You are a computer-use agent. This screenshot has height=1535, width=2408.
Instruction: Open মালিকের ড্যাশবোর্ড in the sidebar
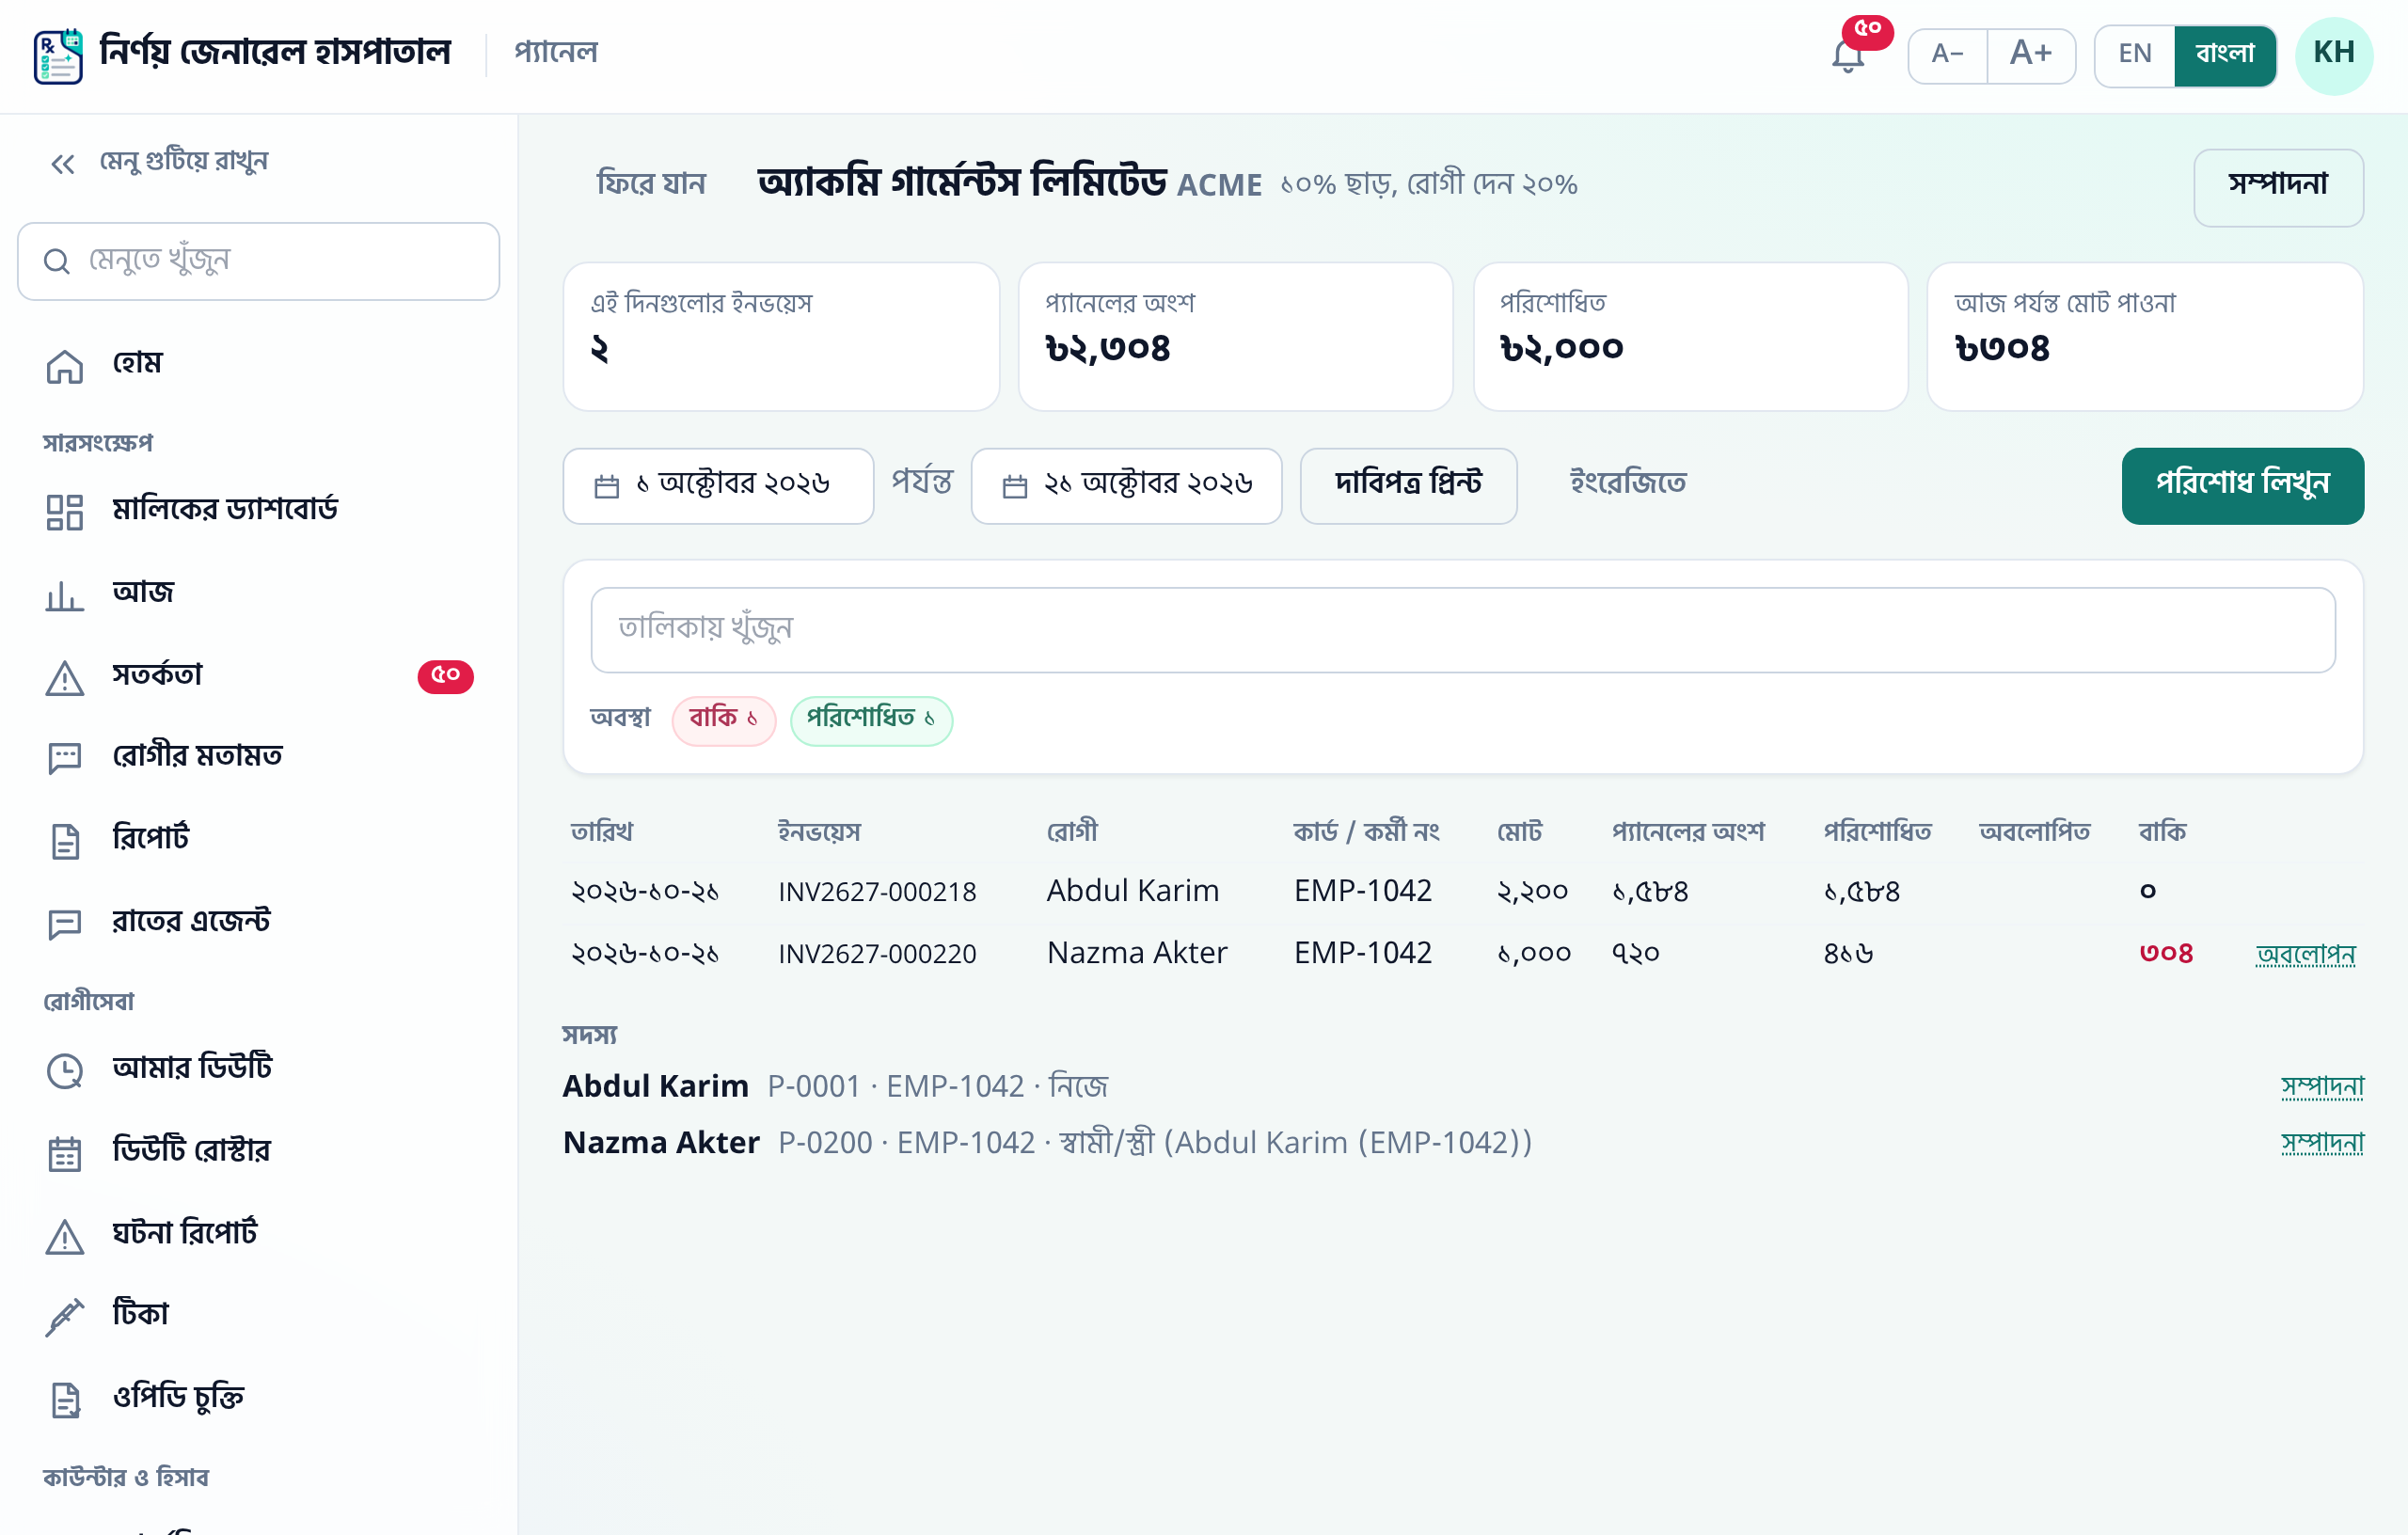pos(259,510)
